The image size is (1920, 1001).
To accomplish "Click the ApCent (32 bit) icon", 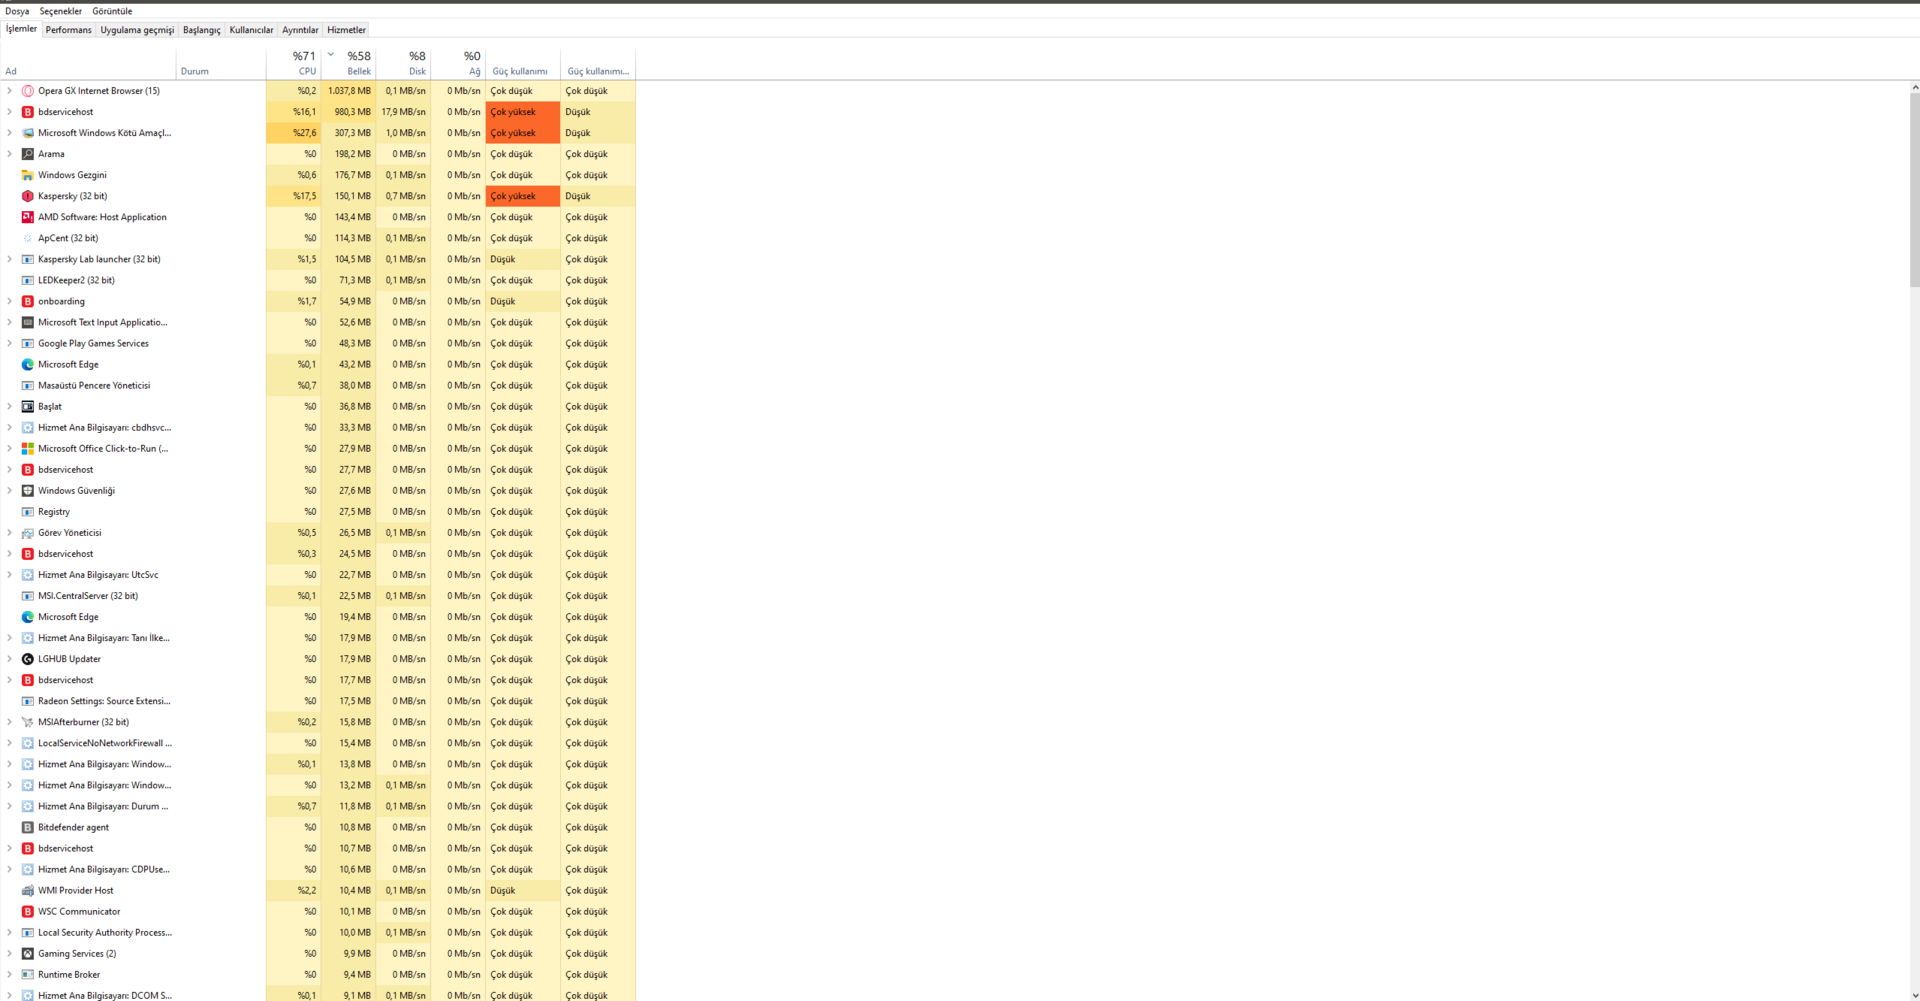I will 27,238.
